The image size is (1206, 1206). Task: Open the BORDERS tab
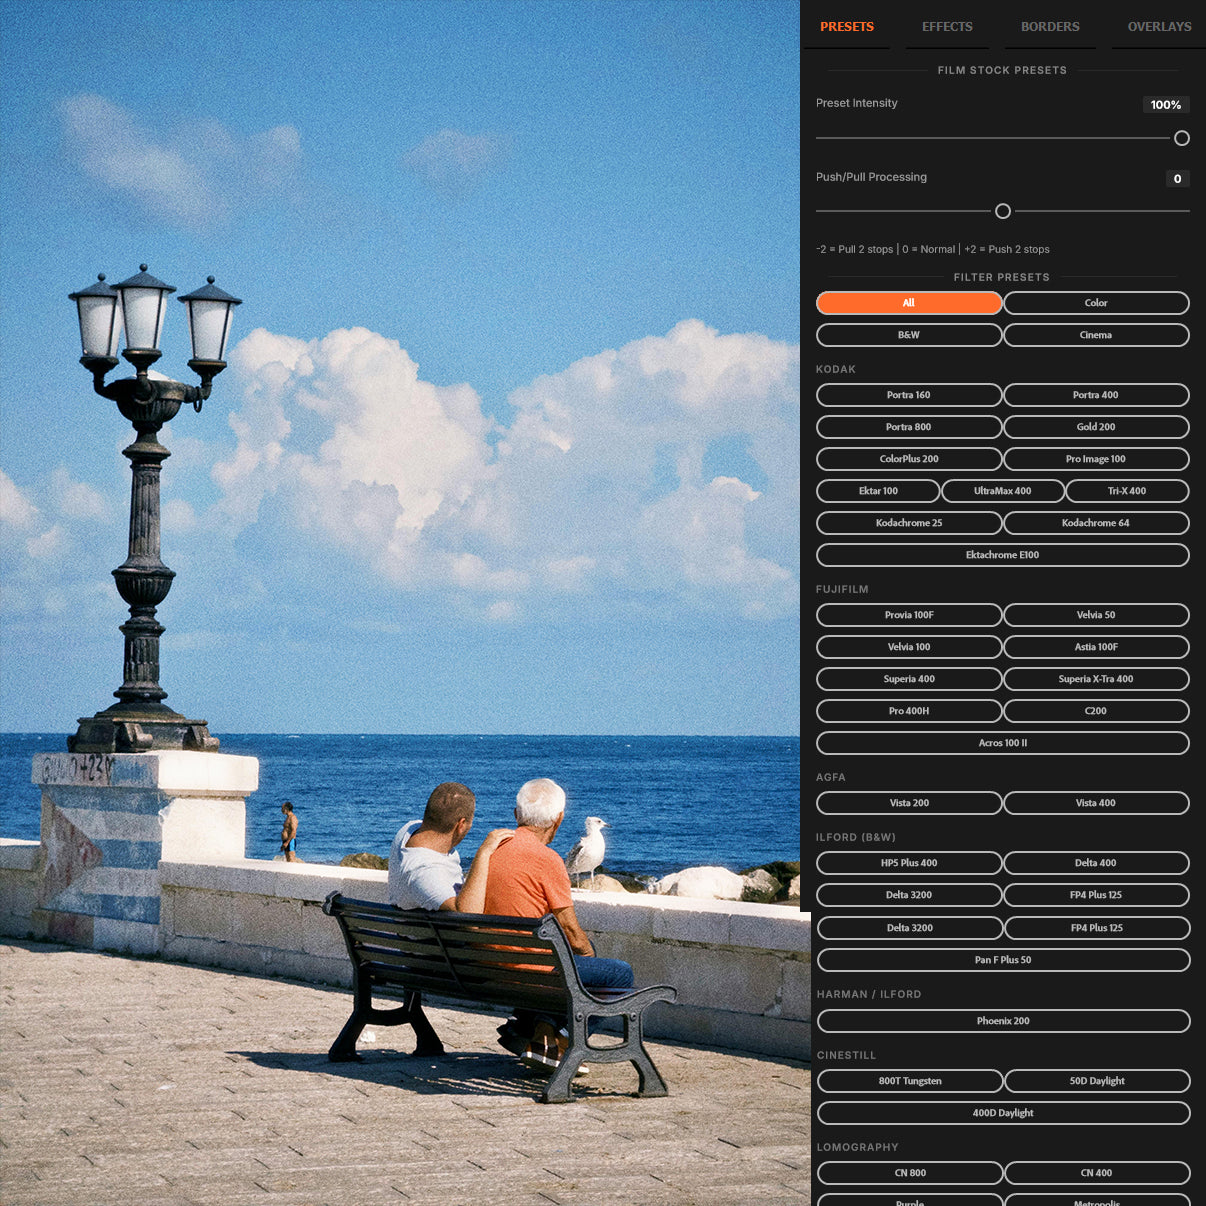[1049, 27]
